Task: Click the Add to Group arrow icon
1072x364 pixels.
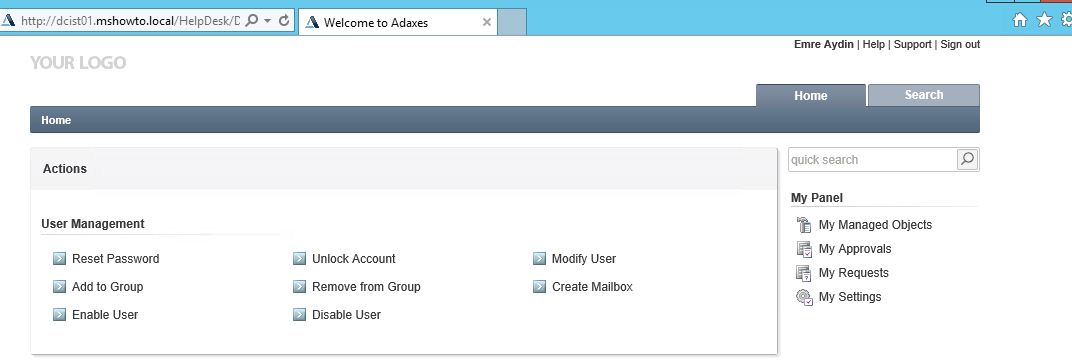Action: tap(59, 287)
